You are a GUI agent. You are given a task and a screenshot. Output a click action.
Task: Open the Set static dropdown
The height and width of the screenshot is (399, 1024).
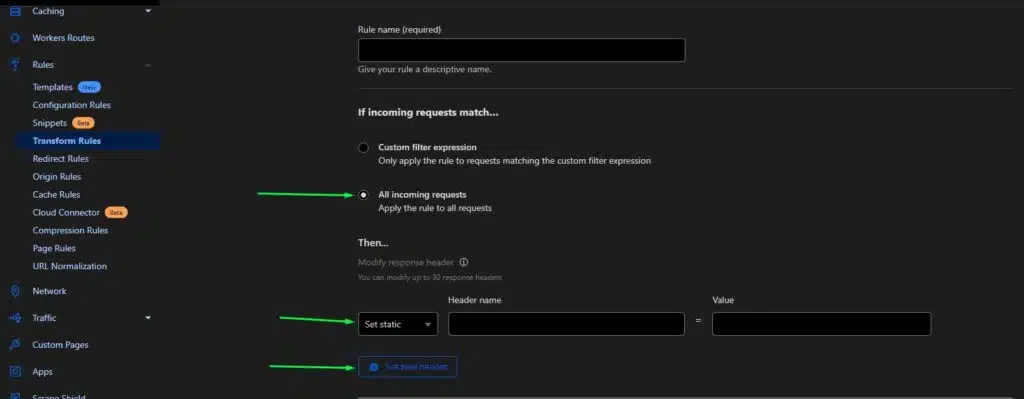pyautogui.click(x=398, y=325)
